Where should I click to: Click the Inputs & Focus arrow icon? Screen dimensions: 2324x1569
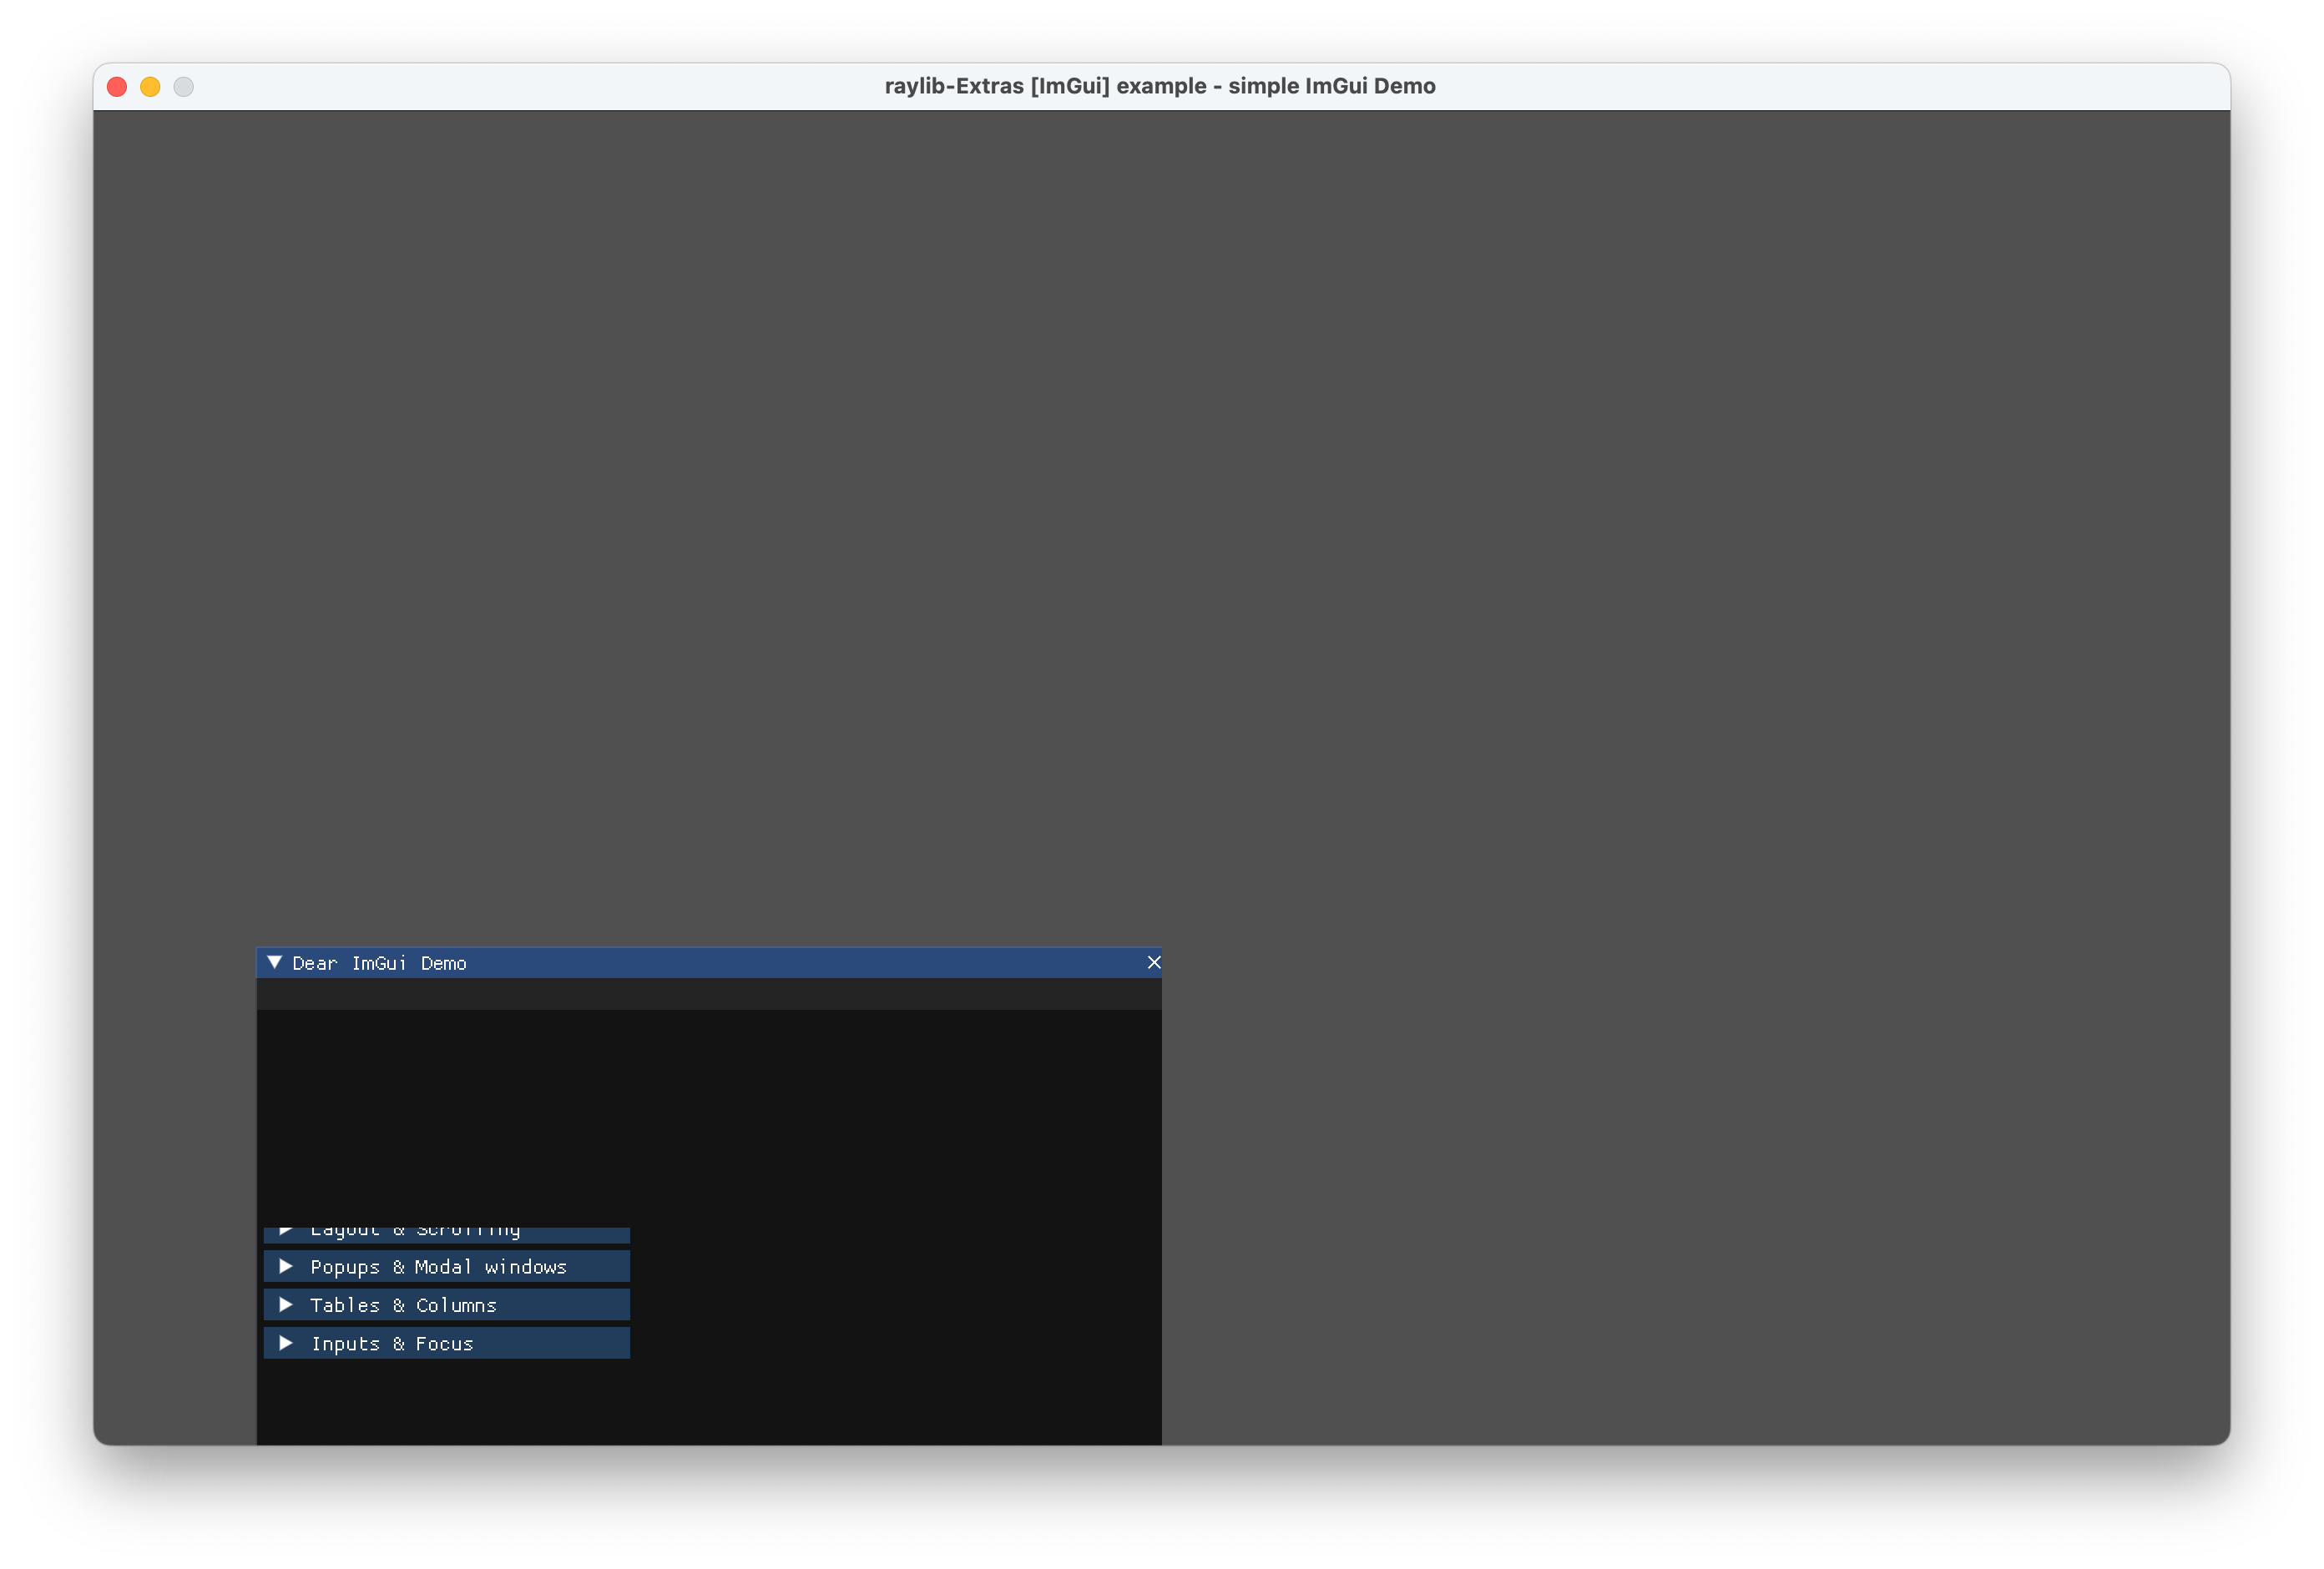(x=286, y=1343)
